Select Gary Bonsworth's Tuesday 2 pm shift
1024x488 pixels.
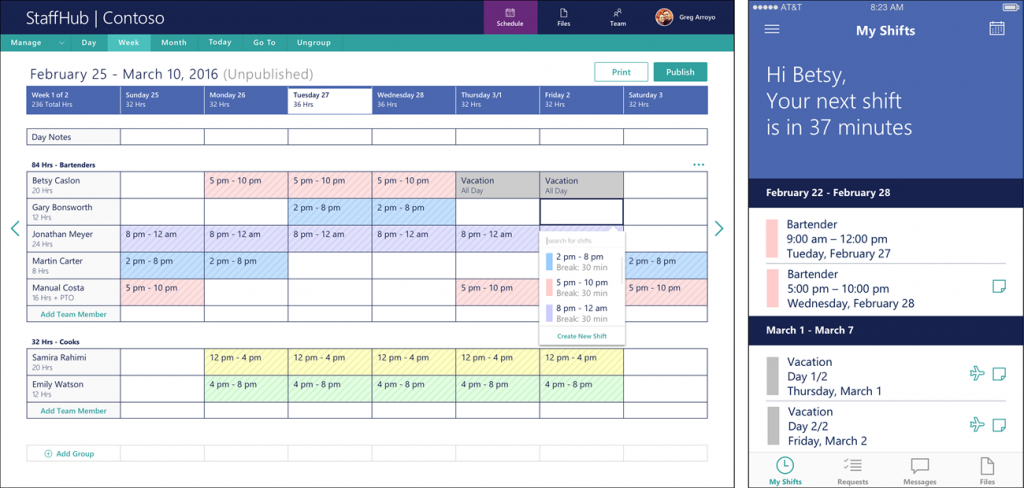tap(330, 212)
